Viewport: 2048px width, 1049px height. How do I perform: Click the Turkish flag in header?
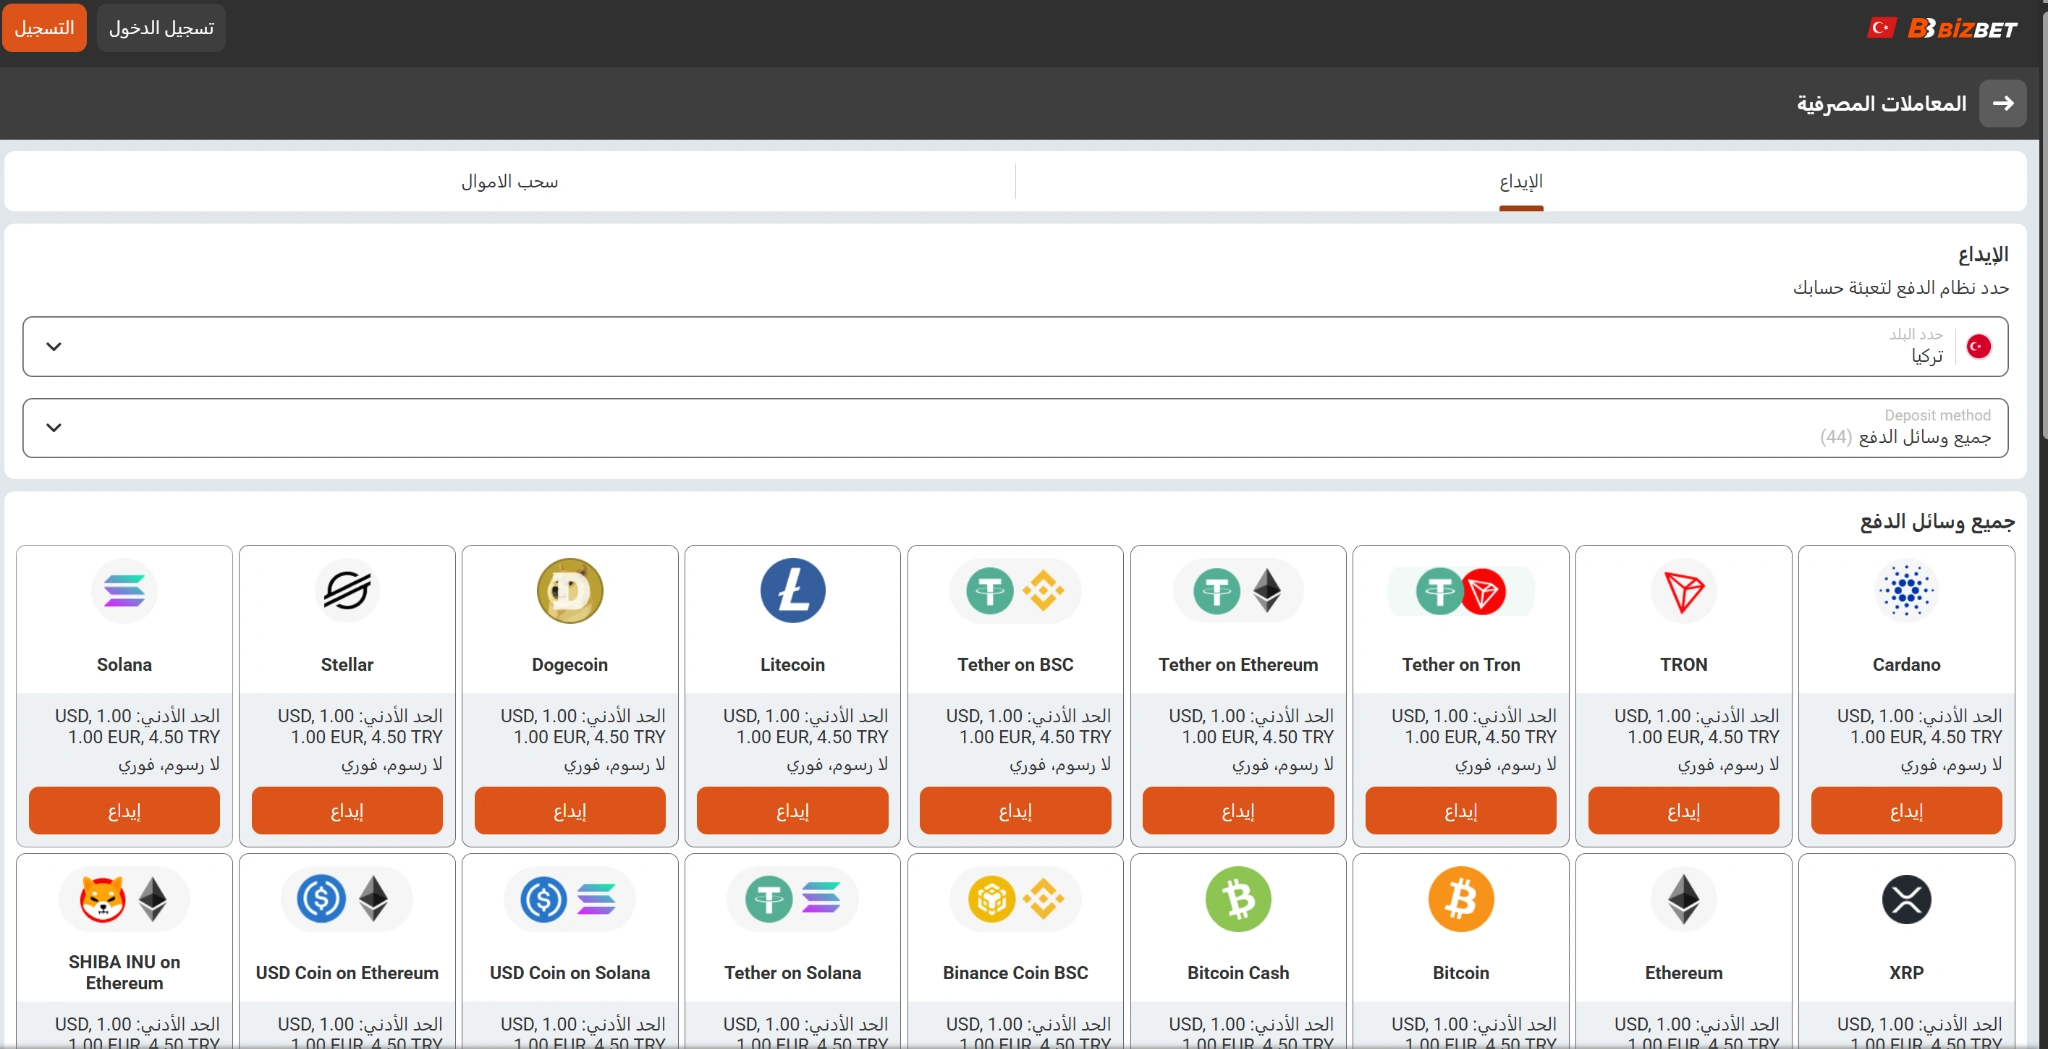coord(1881,28)
